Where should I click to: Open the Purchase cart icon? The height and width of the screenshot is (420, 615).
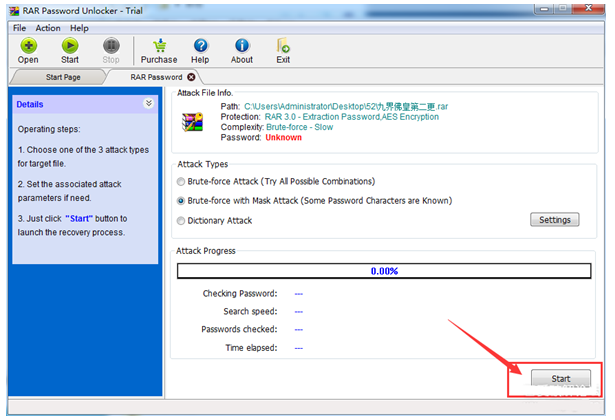click(159, 46)
